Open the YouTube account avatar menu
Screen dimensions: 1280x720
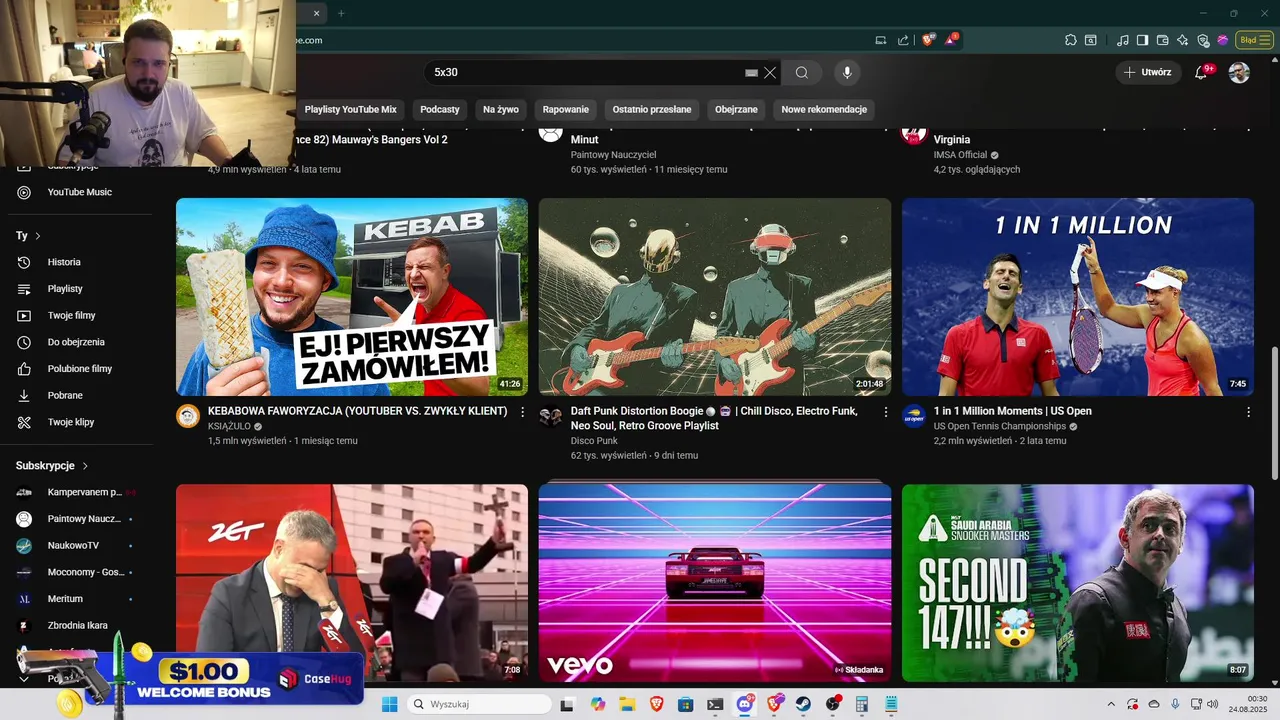[1239, 72]
